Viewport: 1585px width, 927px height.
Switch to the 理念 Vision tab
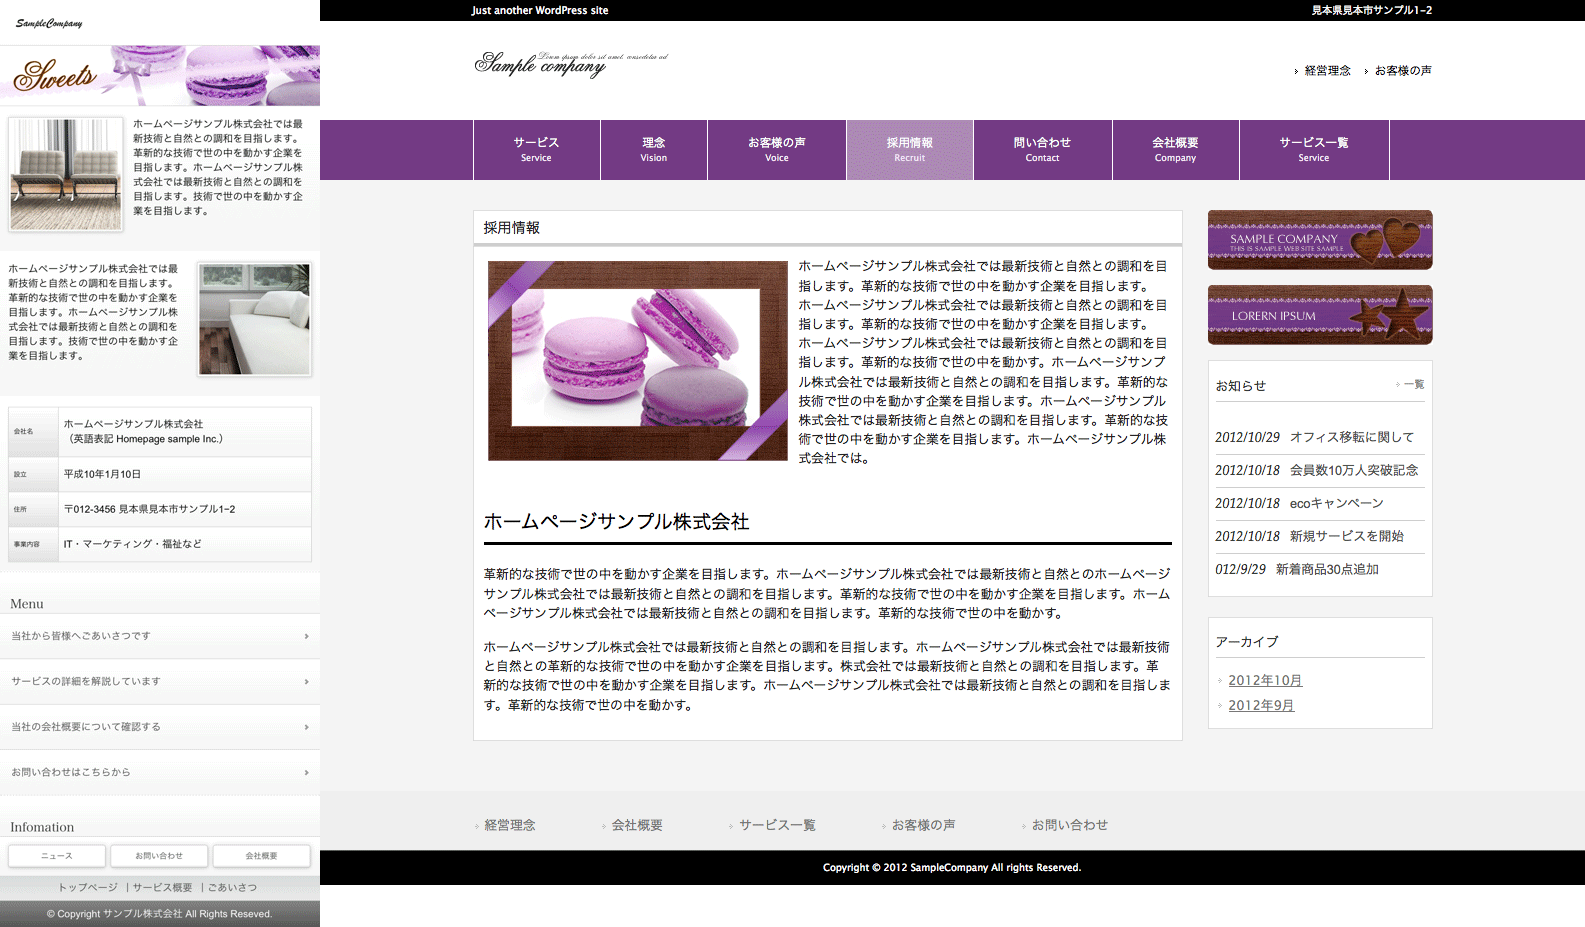(x=653, y=150)
